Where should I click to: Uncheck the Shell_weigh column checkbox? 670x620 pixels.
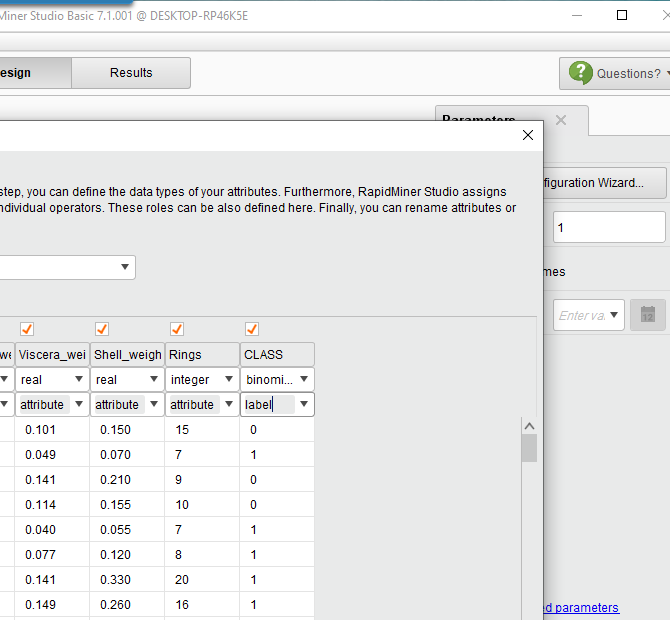tap(102, 329)
